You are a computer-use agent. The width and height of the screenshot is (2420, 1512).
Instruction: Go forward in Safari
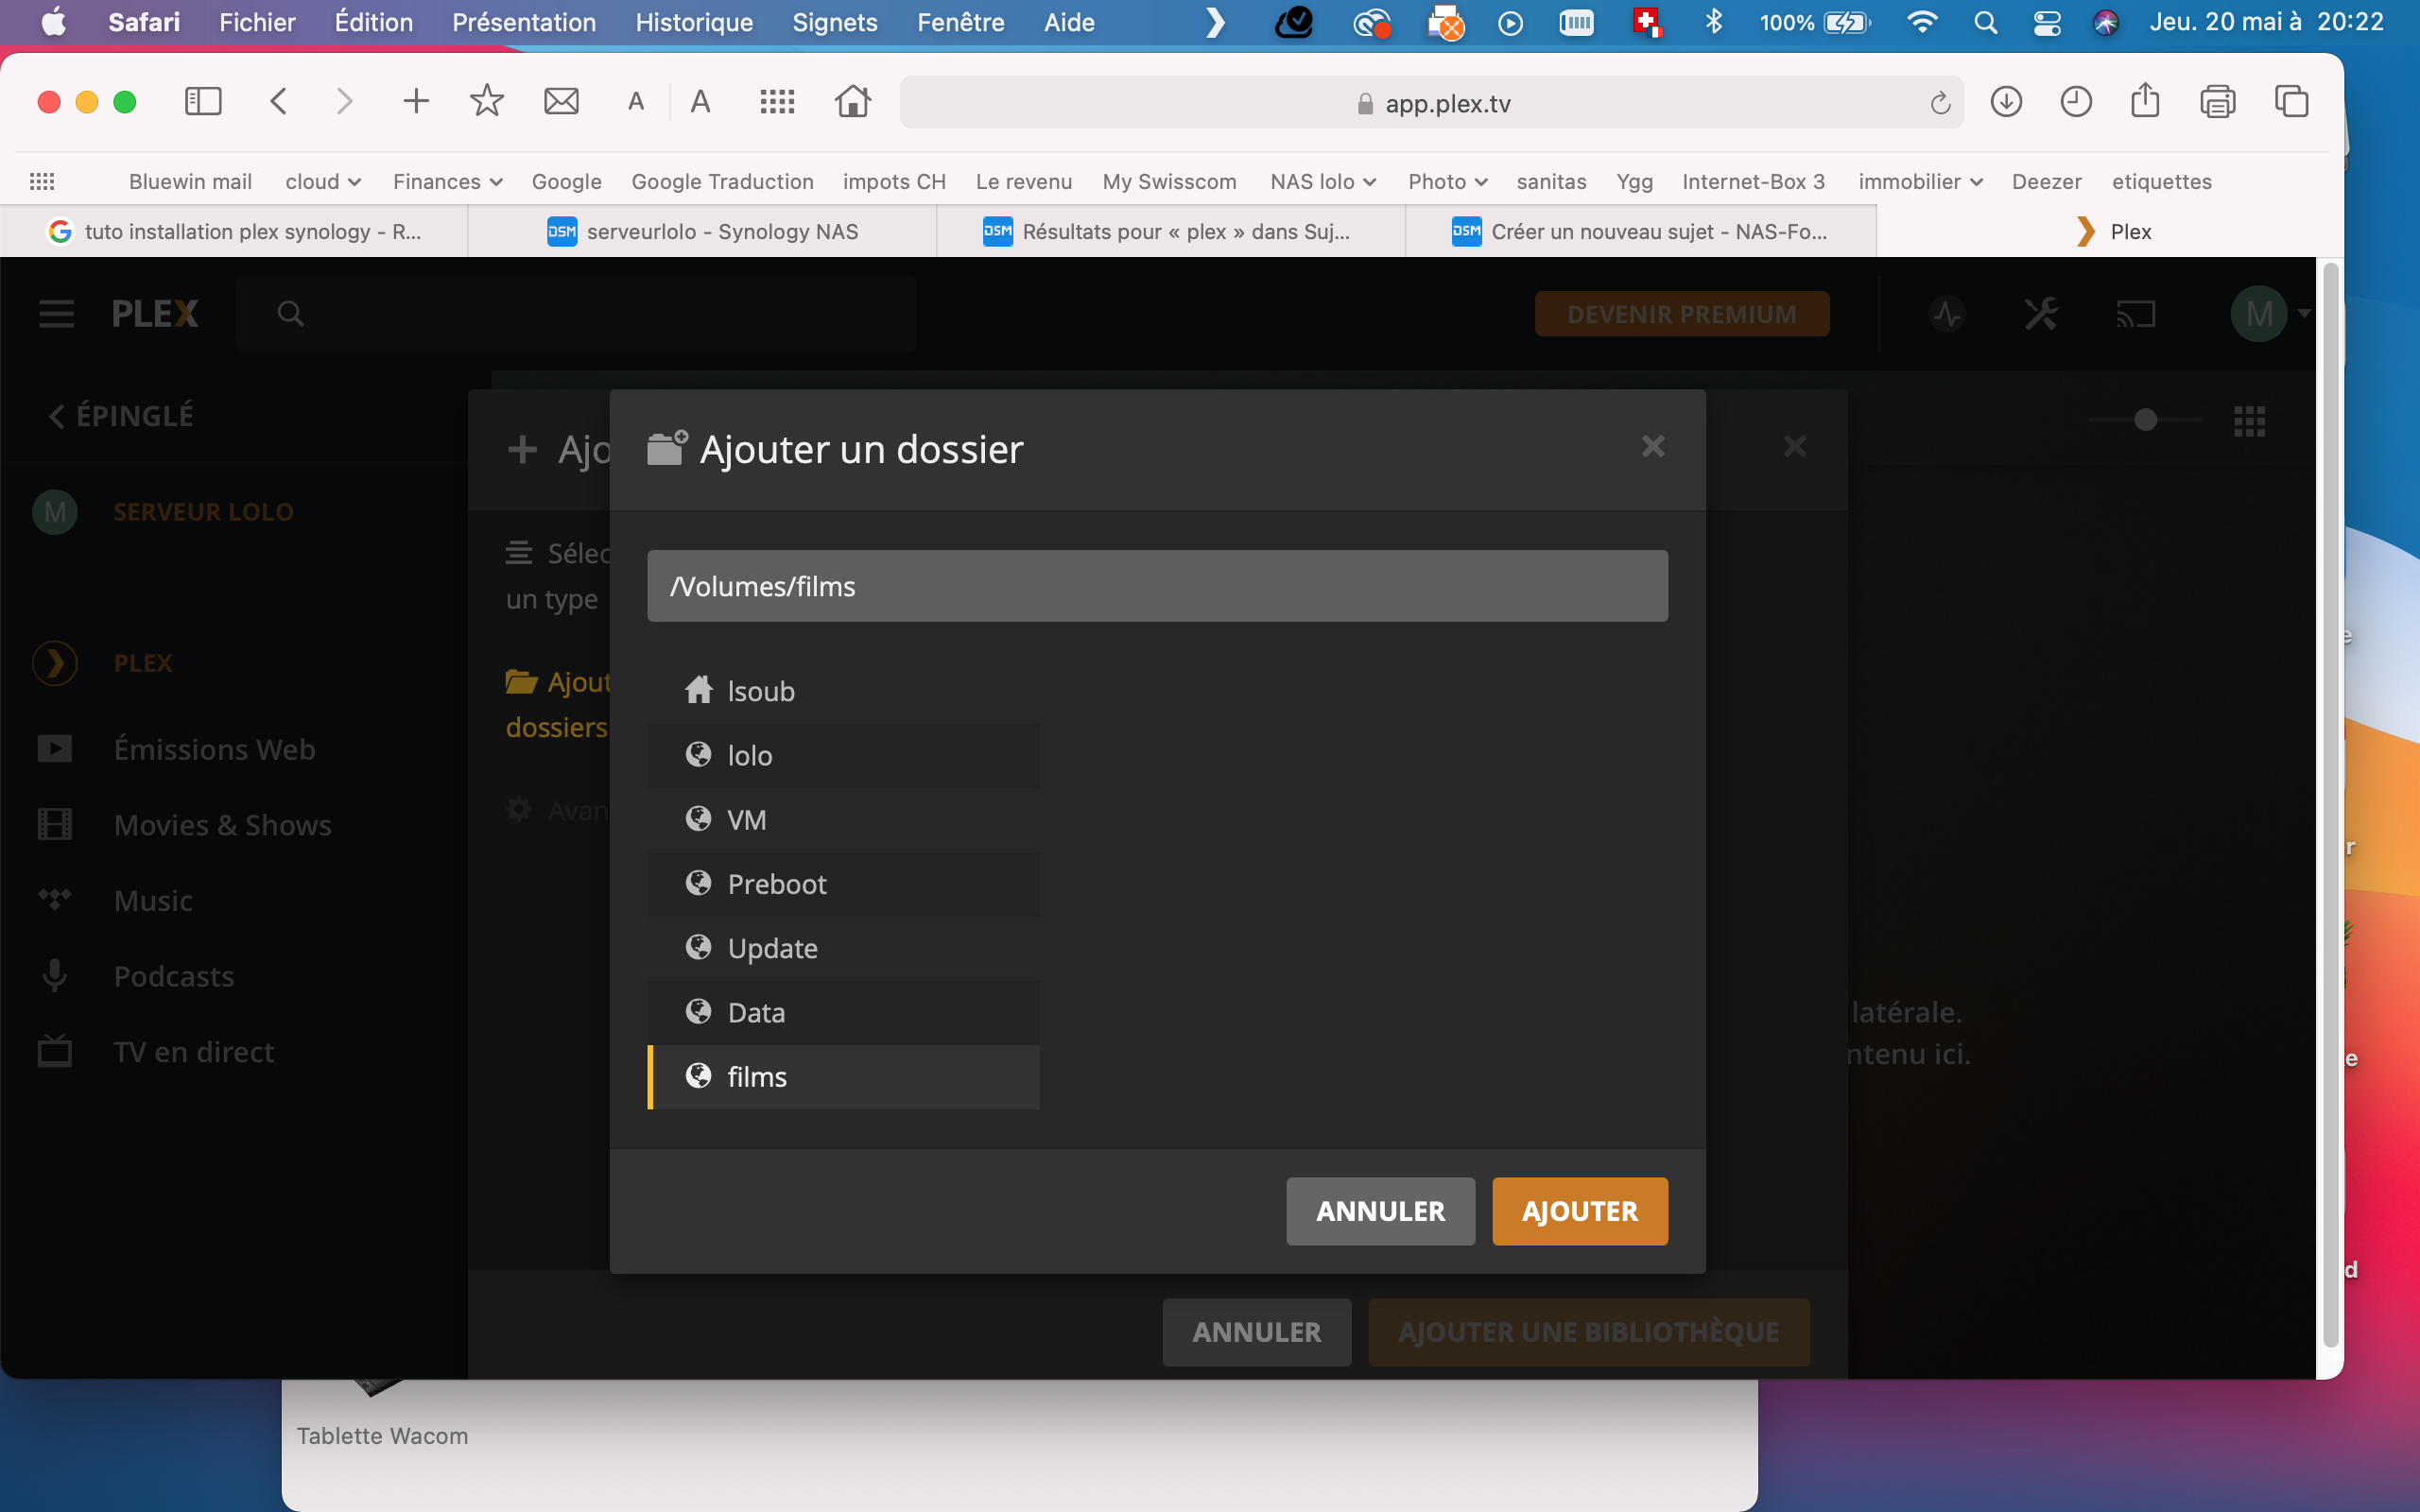pos(344,101)
